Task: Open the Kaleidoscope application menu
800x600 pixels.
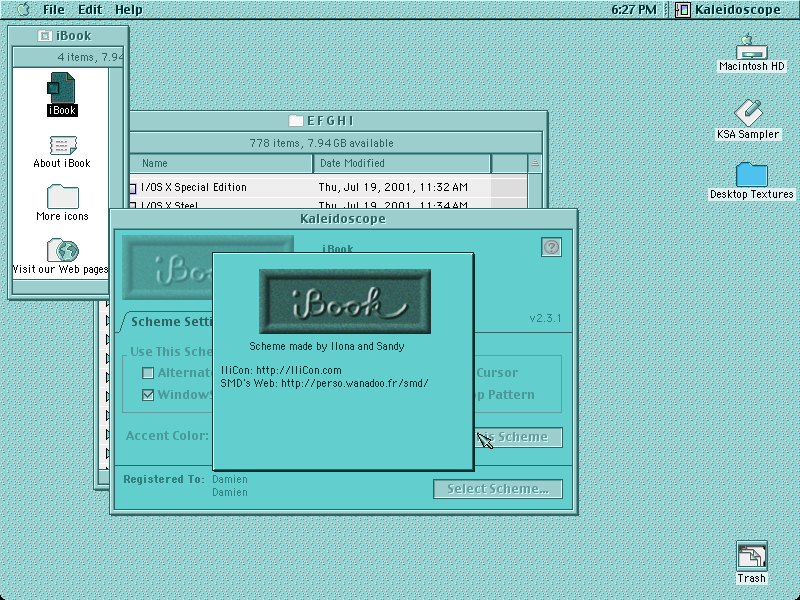Action: coord(728,10)
